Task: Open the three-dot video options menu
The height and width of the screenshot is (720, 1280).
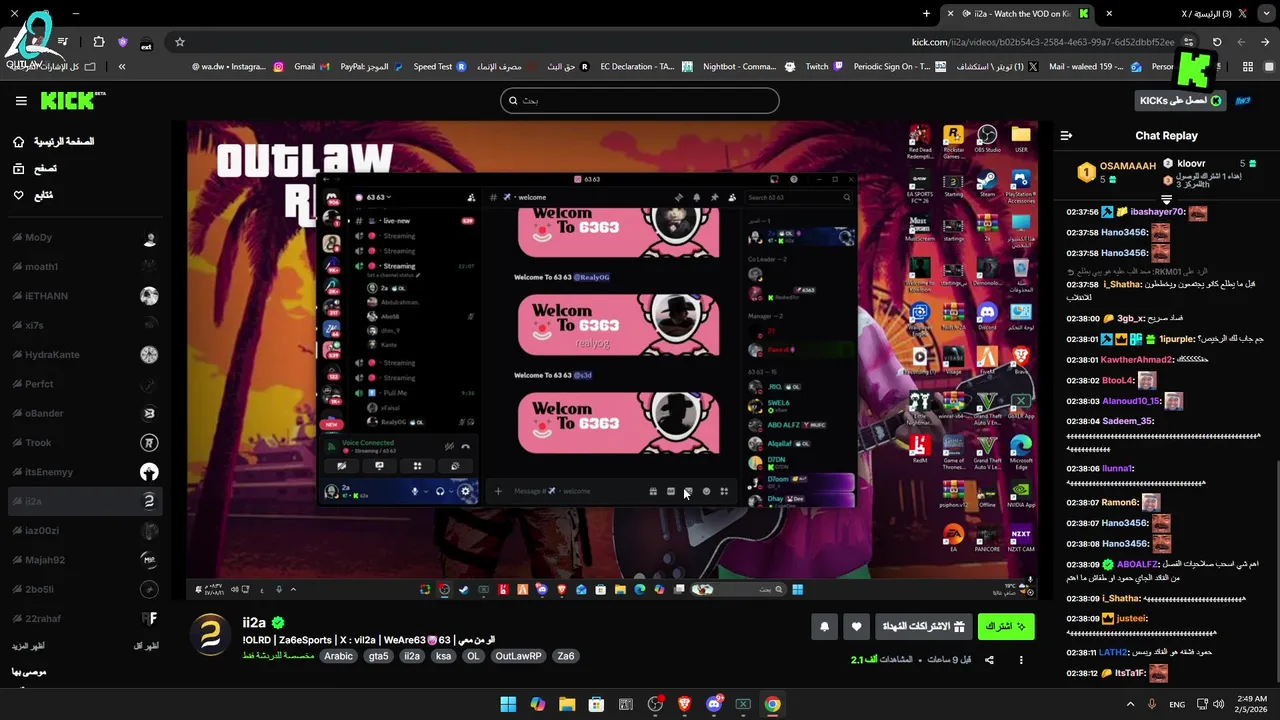Action: tap(1021, 660)
